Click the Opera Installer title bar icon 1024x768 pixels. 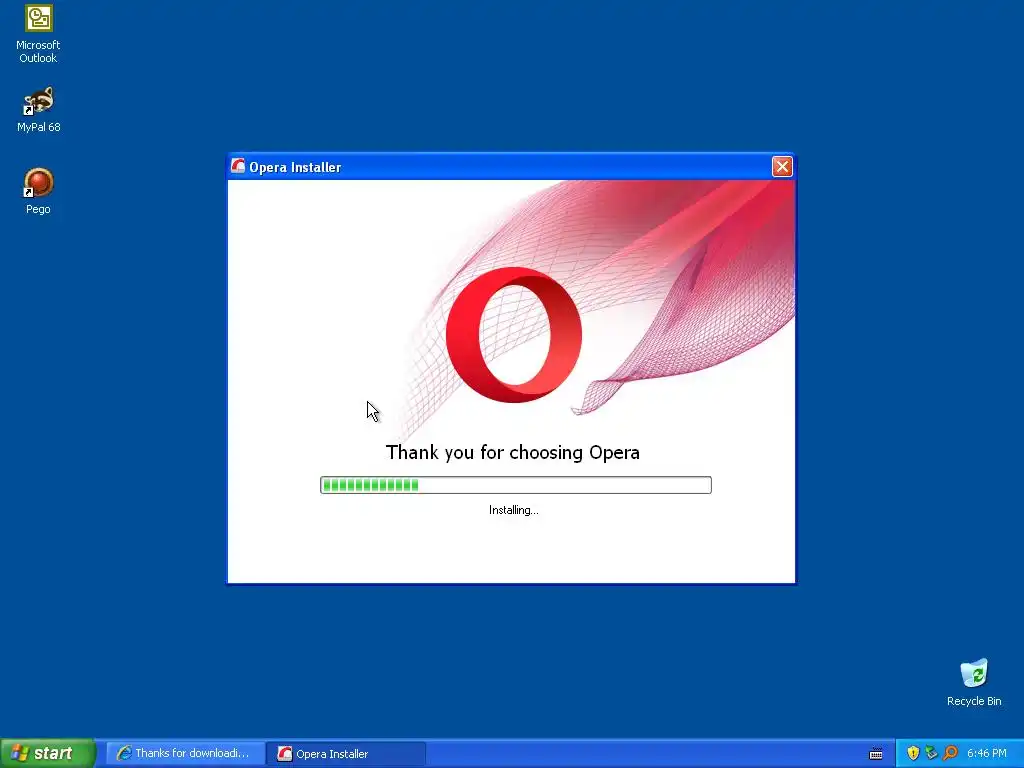[x=238, y=167]
